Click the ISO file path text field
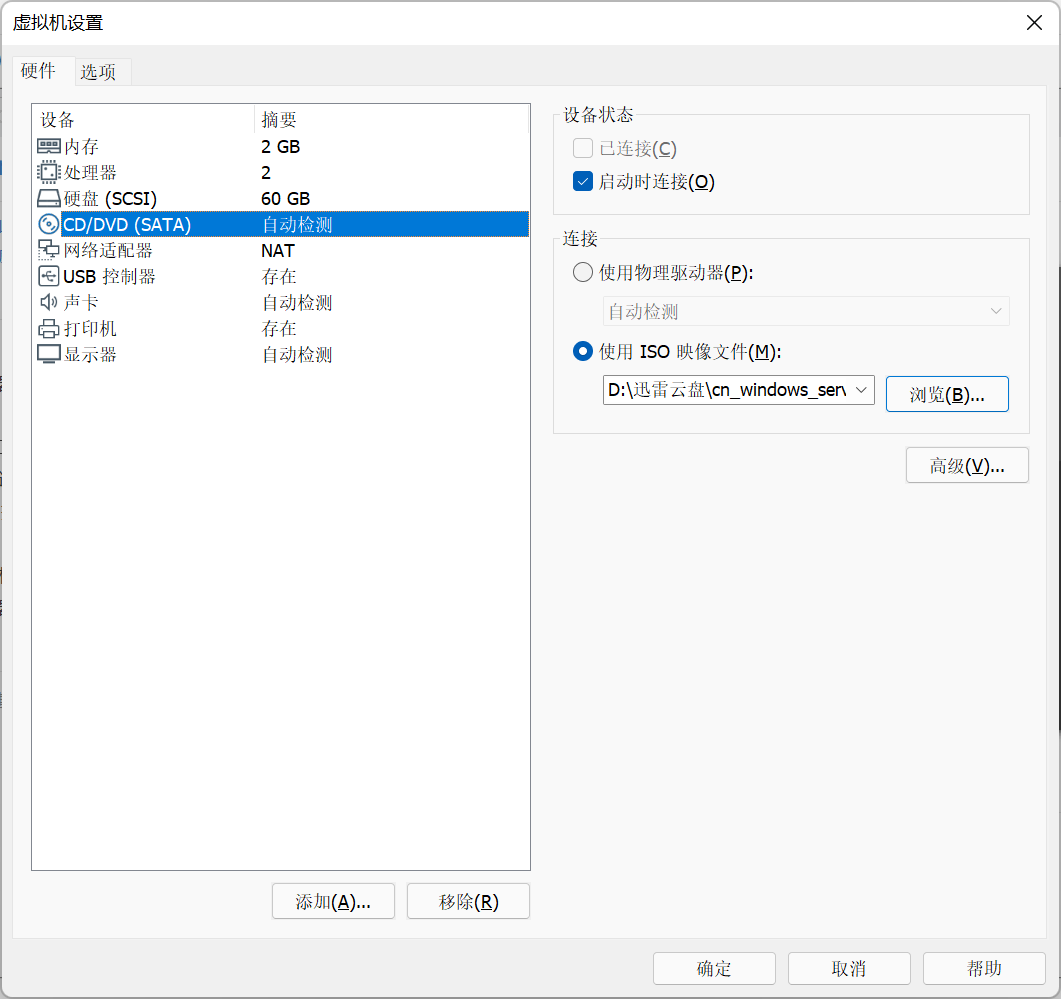The image size is (1061, 999). point(727,390)
